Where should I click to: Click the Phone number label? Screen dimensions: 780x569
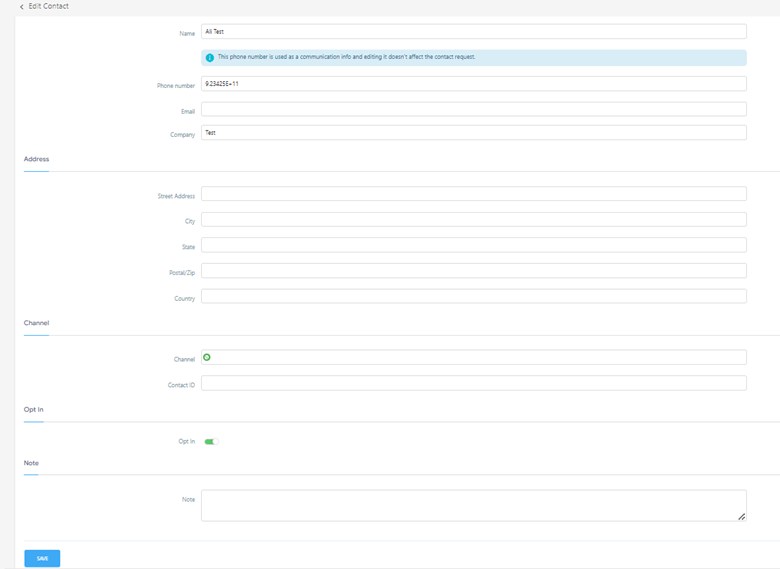coord(176,86)
